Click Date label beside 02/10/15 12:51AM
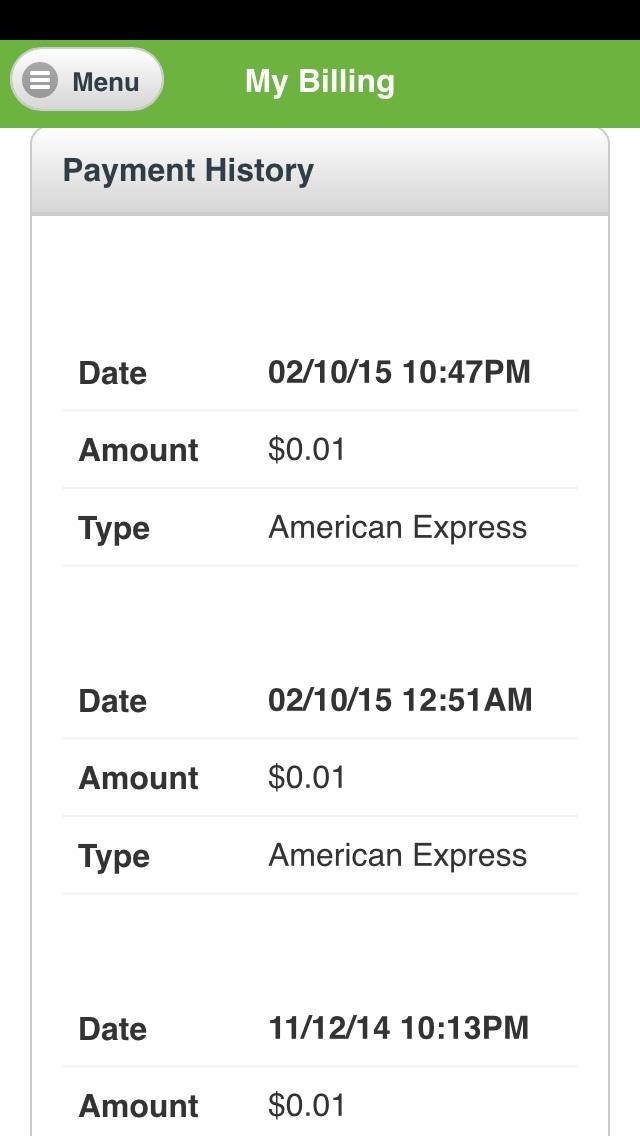640x1136 pixels. point(113,701)
